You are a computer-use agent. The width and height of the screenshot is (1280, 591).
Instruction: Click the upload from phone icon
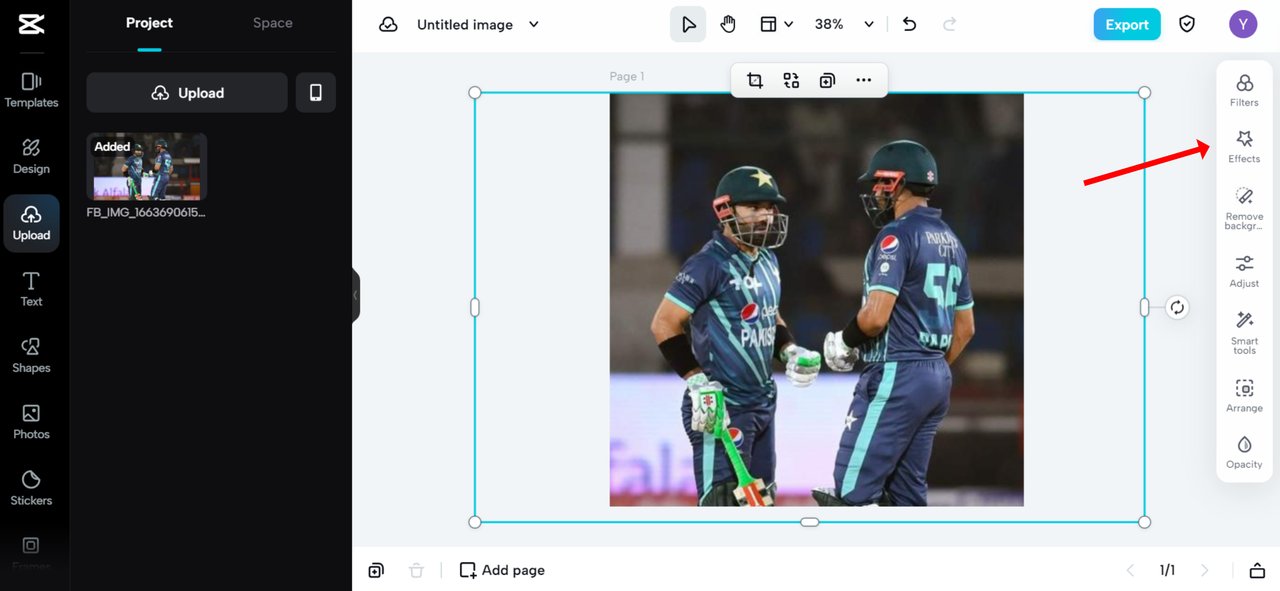316,93
